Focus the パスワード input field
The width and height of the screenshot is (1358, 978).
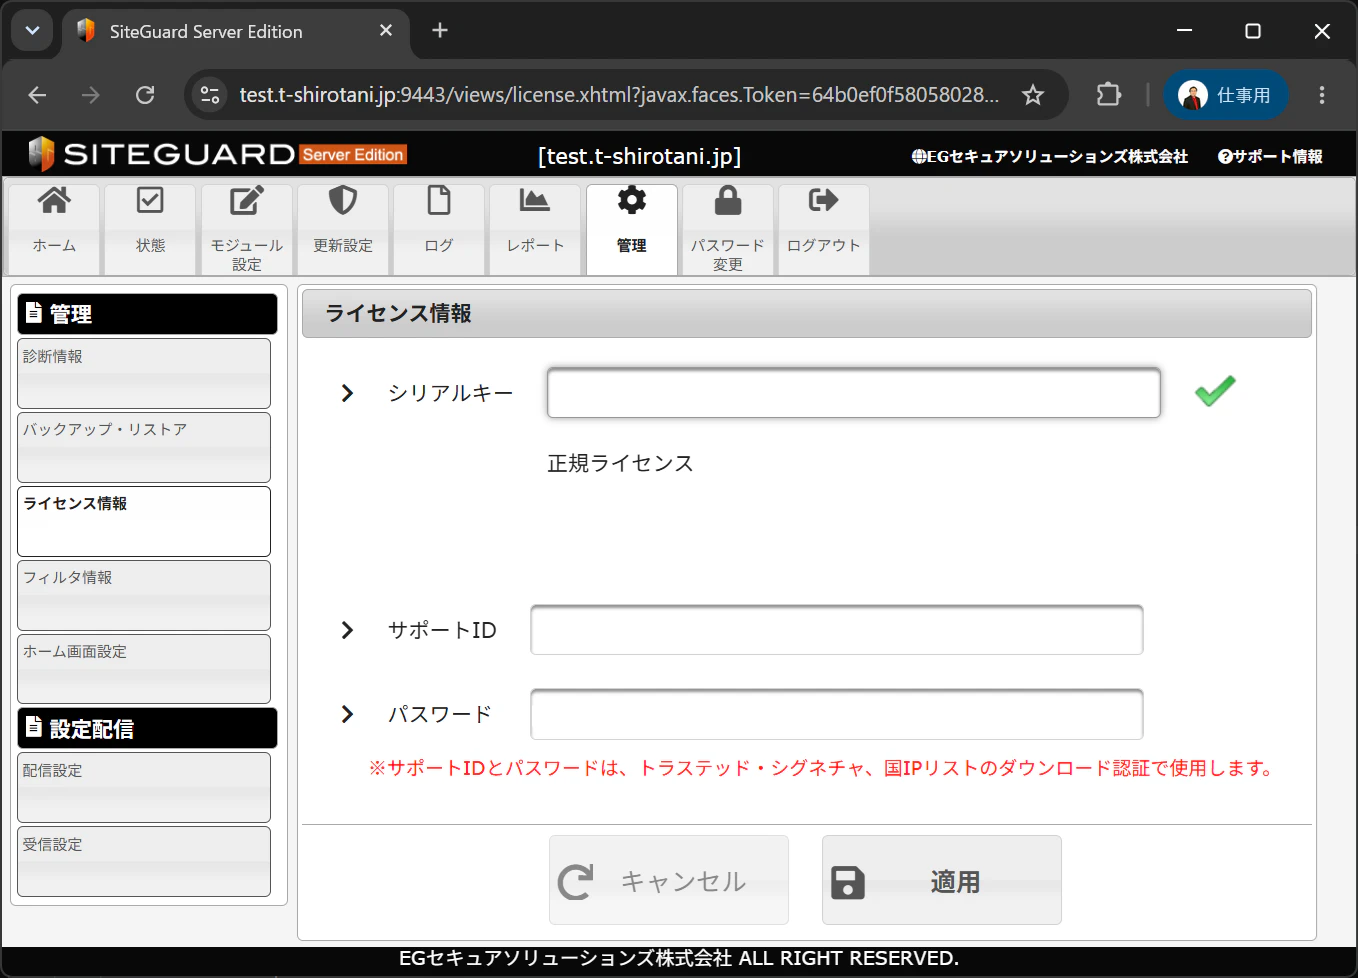(837, 714)
